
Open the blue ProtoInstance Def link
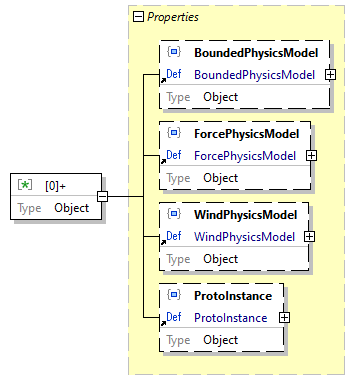231,318
